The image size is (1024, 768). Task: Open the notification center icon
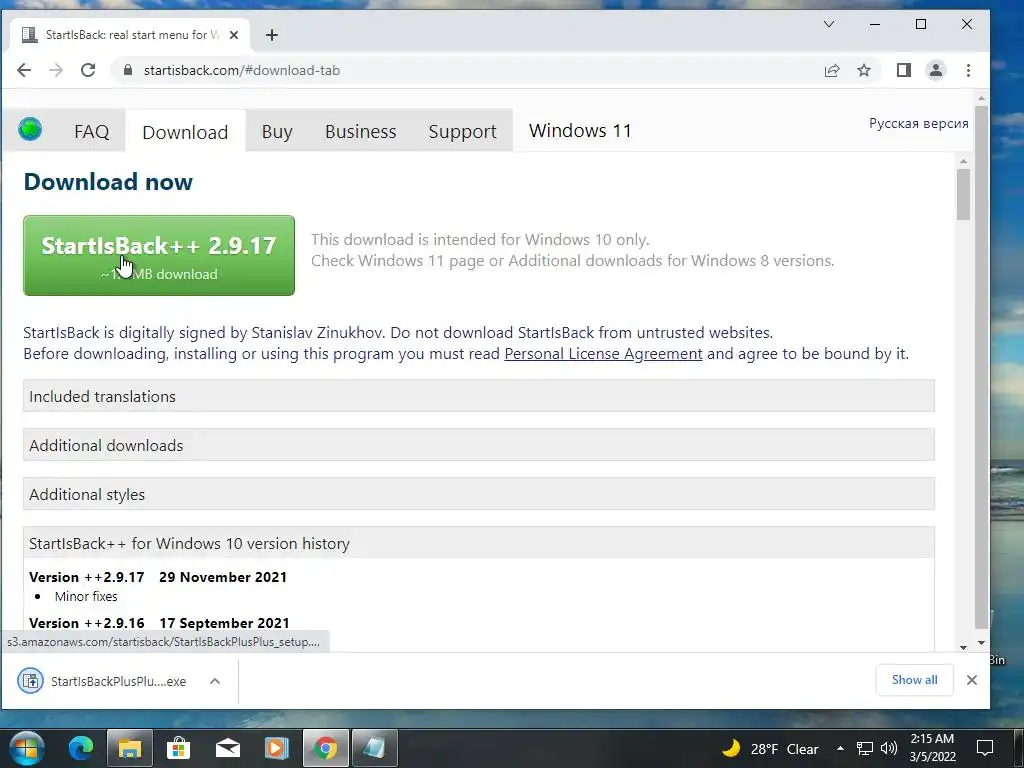pos(985,748)
